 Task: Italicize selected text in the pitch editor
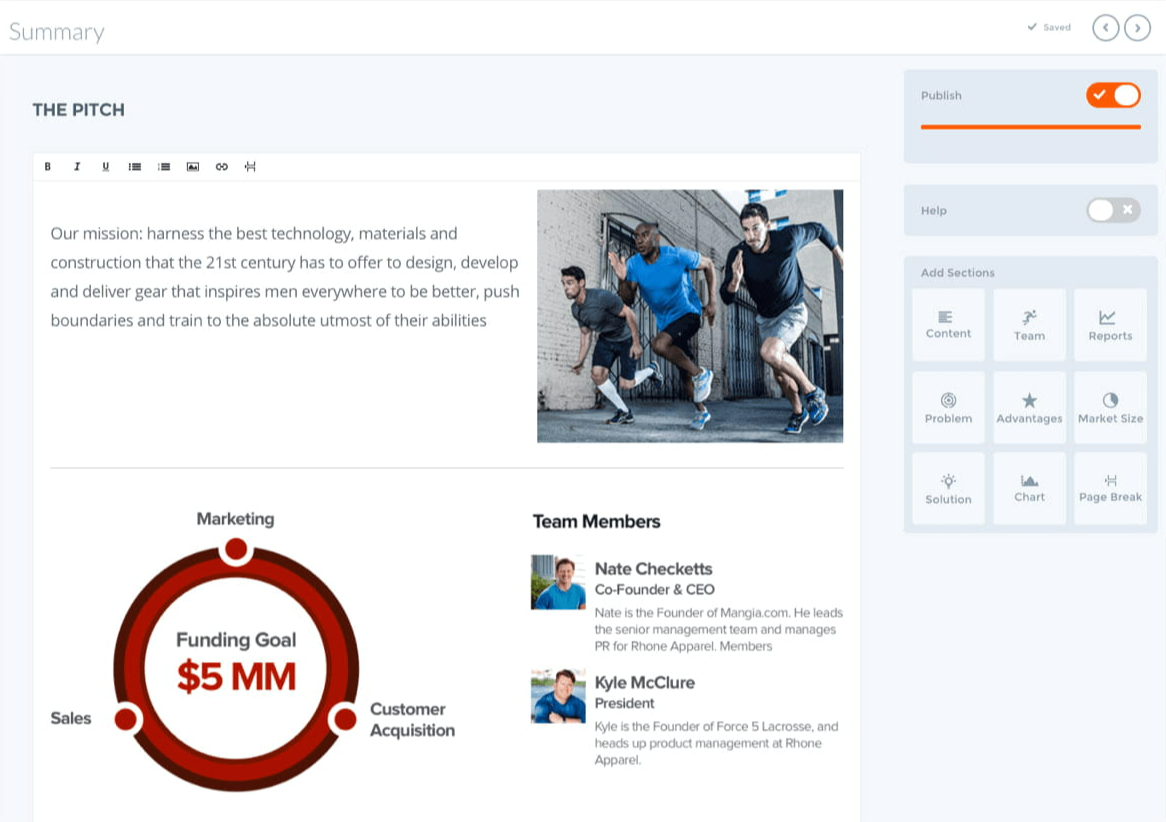(77, 167)
